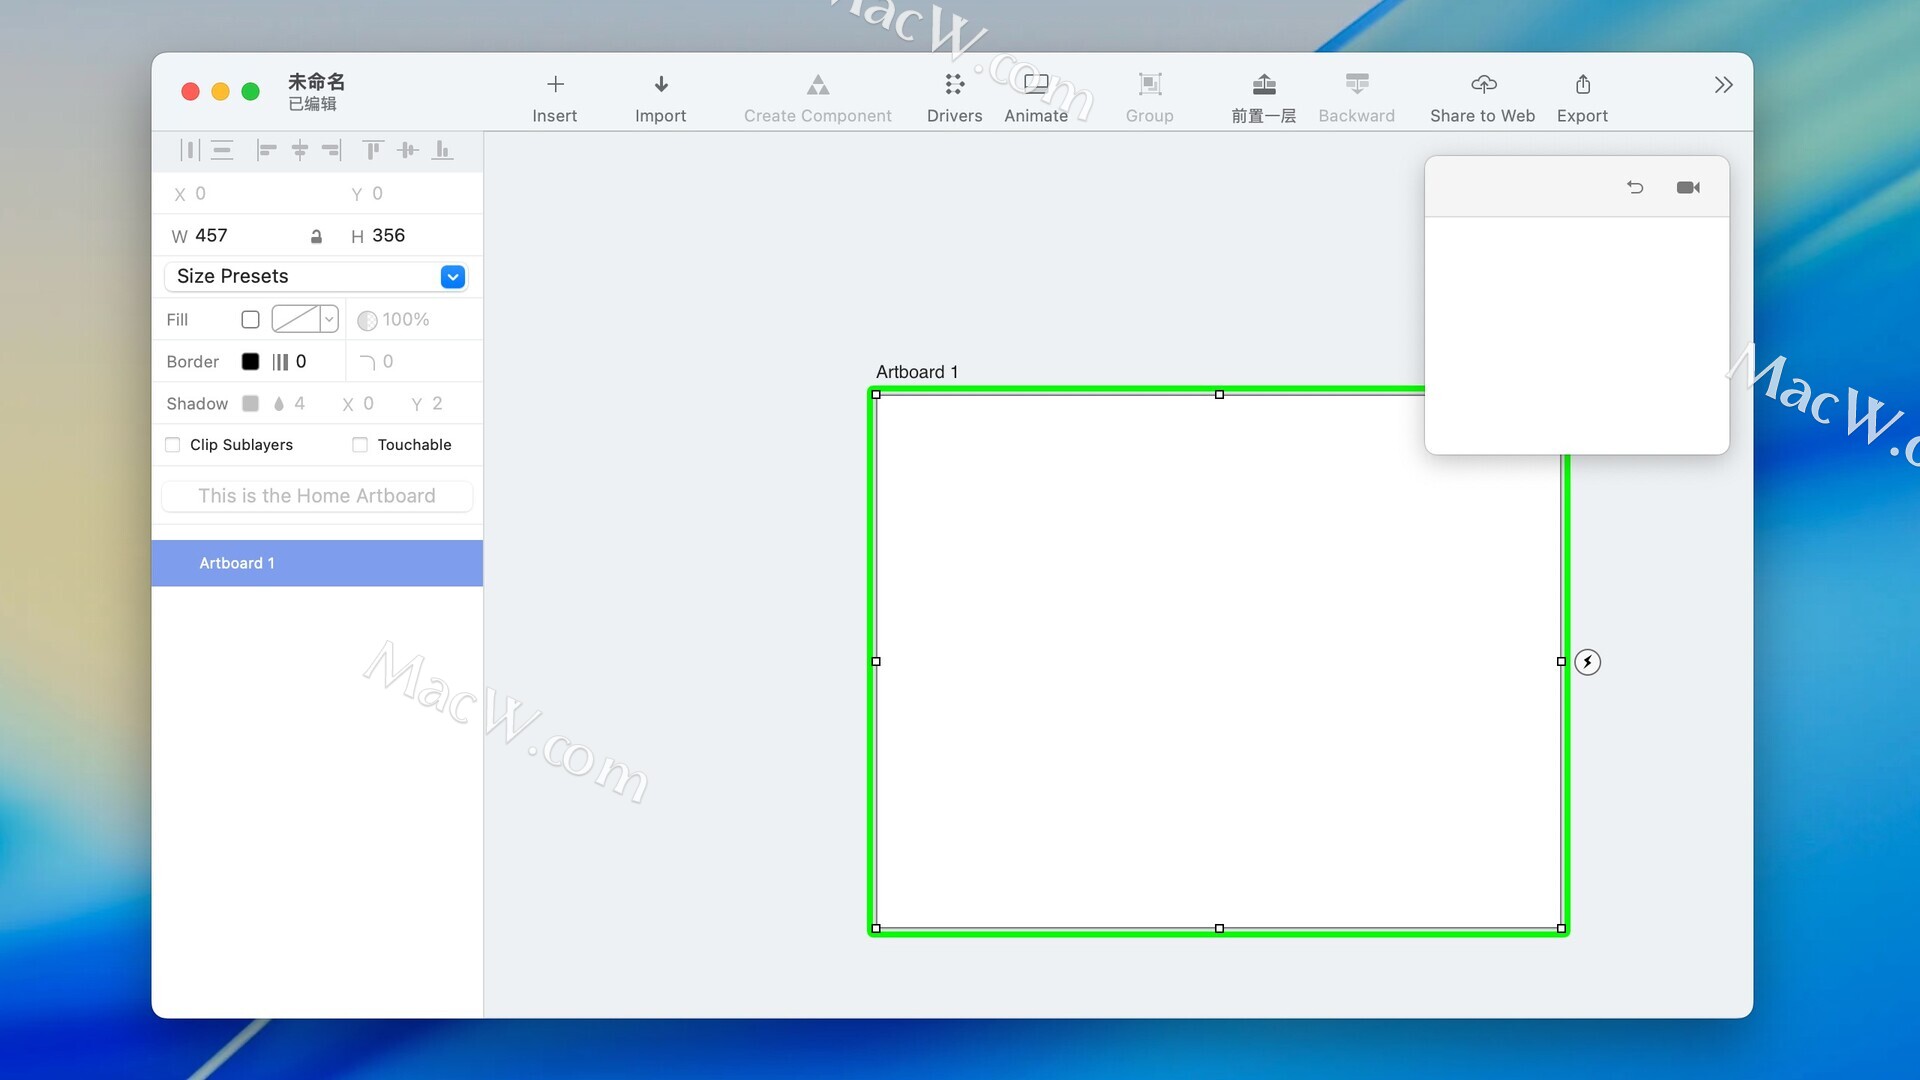Open the Drivers panel icon
1920x1080 pixels.
click(x=954, y=85)
